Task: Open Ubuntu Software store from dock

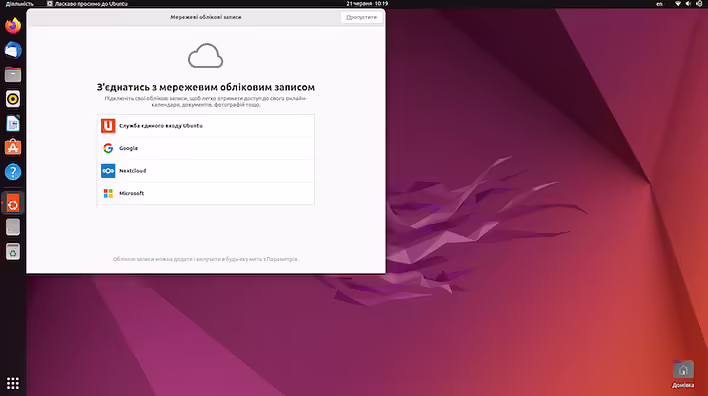Action: [13, 148]
